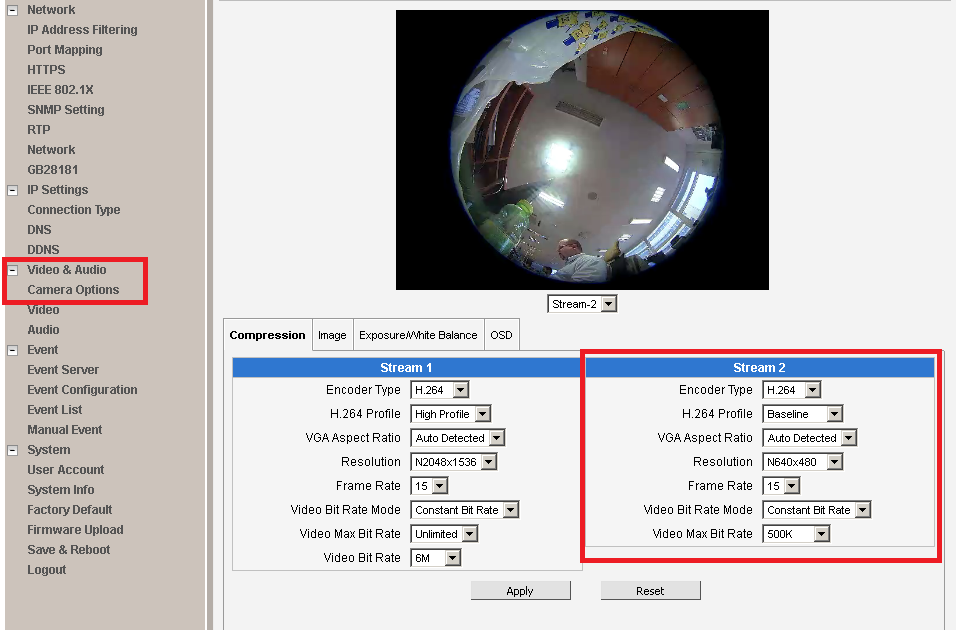This screenshot has height=630, width=956.
Task: Go to Camera Options page
Action: (73, 290)
